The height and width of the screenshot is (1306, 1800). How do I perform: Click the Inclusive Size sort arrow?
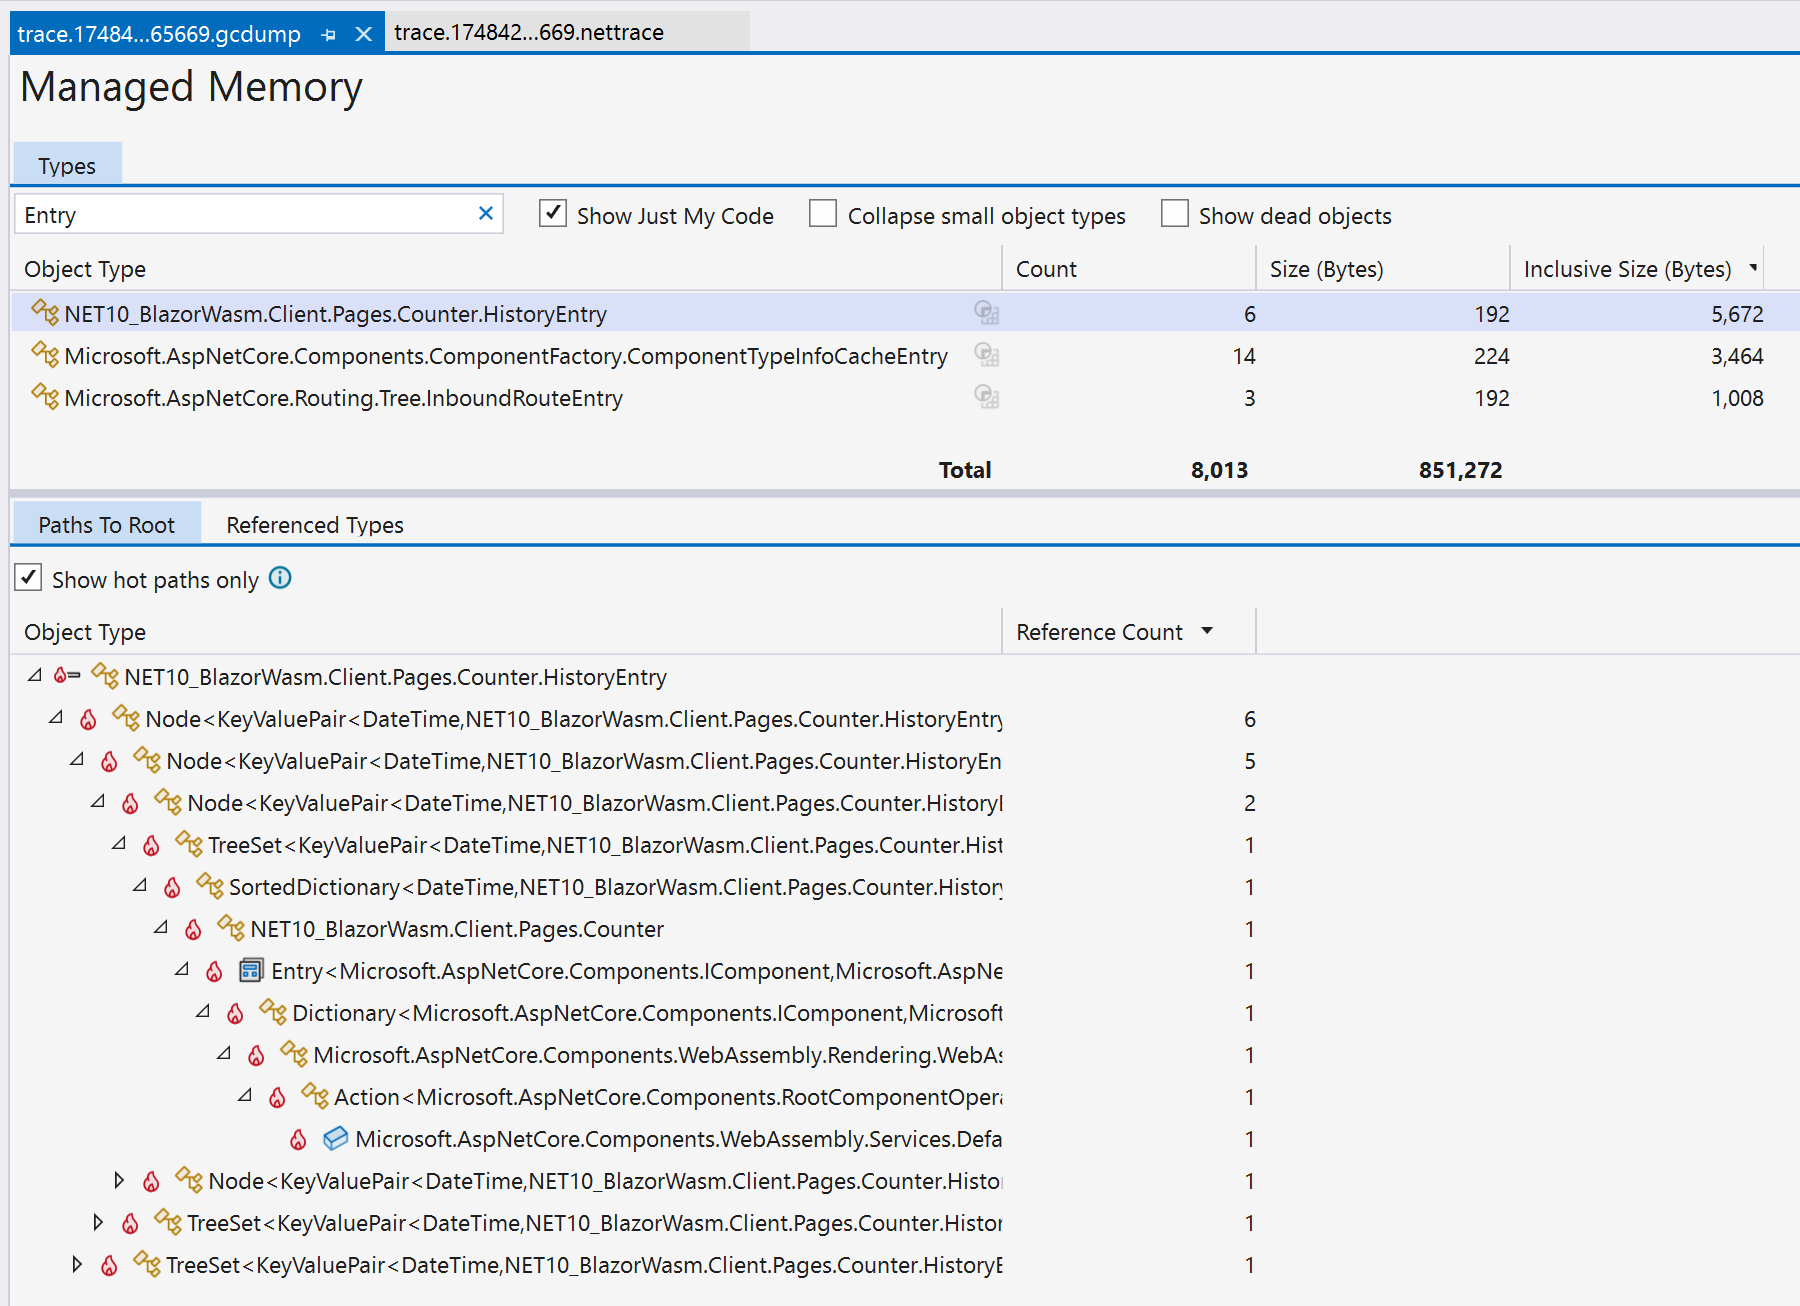pos(1753,267)
